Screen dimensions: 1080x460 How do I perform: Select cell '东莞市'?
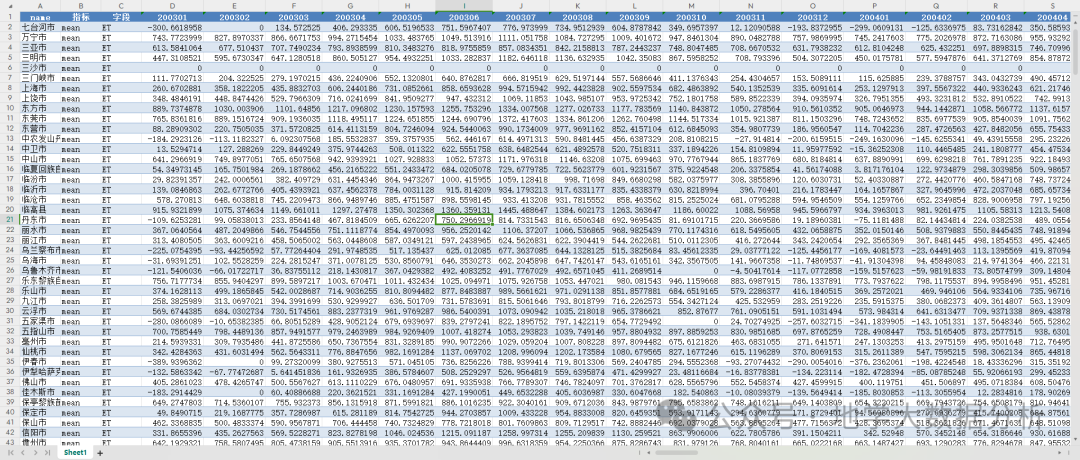pos(39,119)
